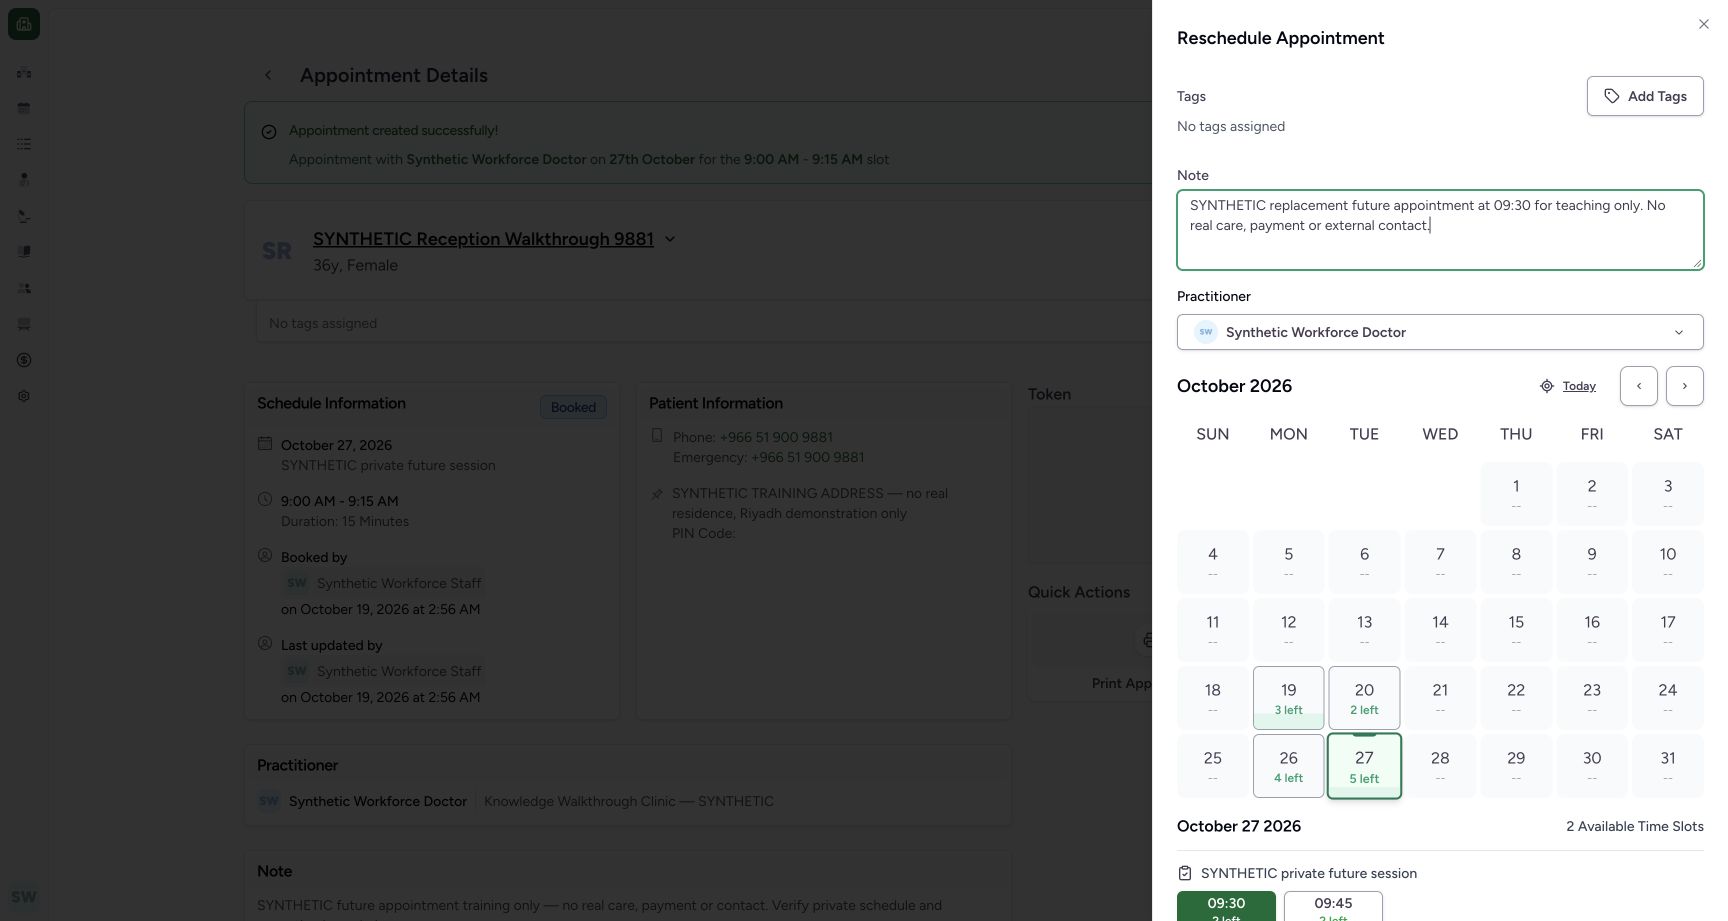Click the app logo in the sidebar
The height and width of the screenshot is (921, 1728).
tap(24, 24)
